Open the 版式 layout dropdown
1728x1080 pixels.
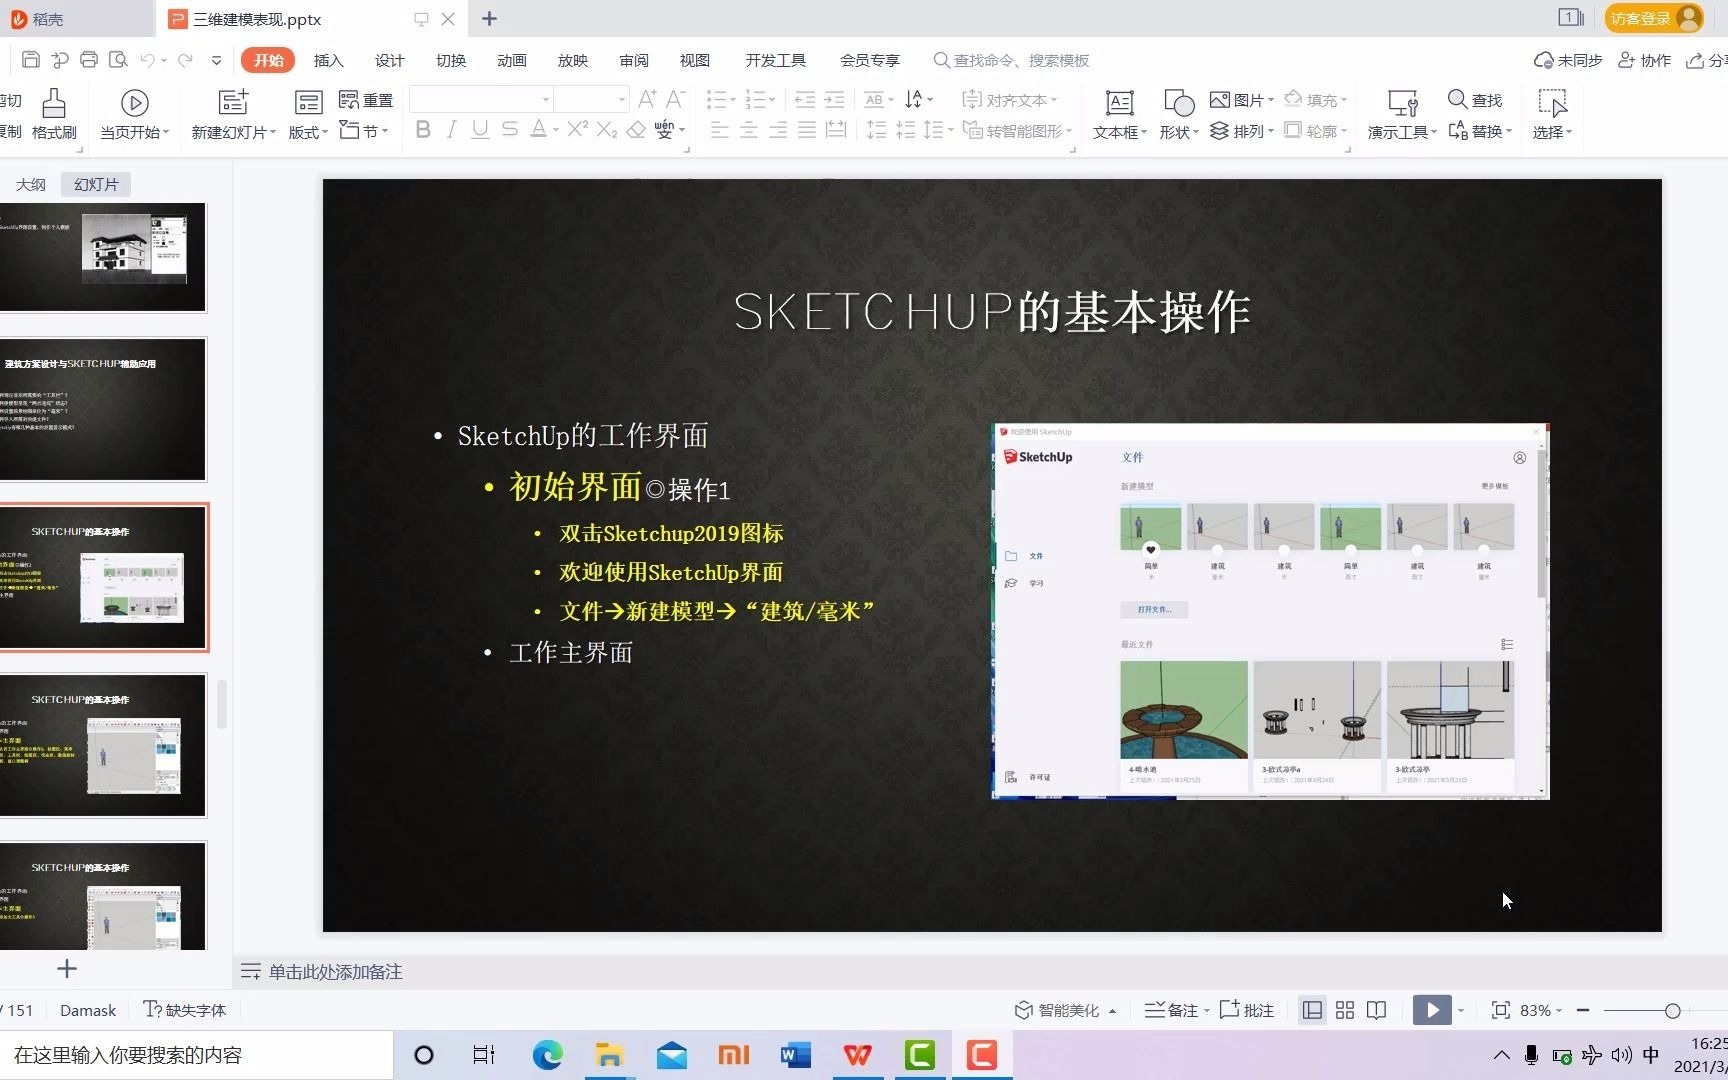[x=308, y=114]
